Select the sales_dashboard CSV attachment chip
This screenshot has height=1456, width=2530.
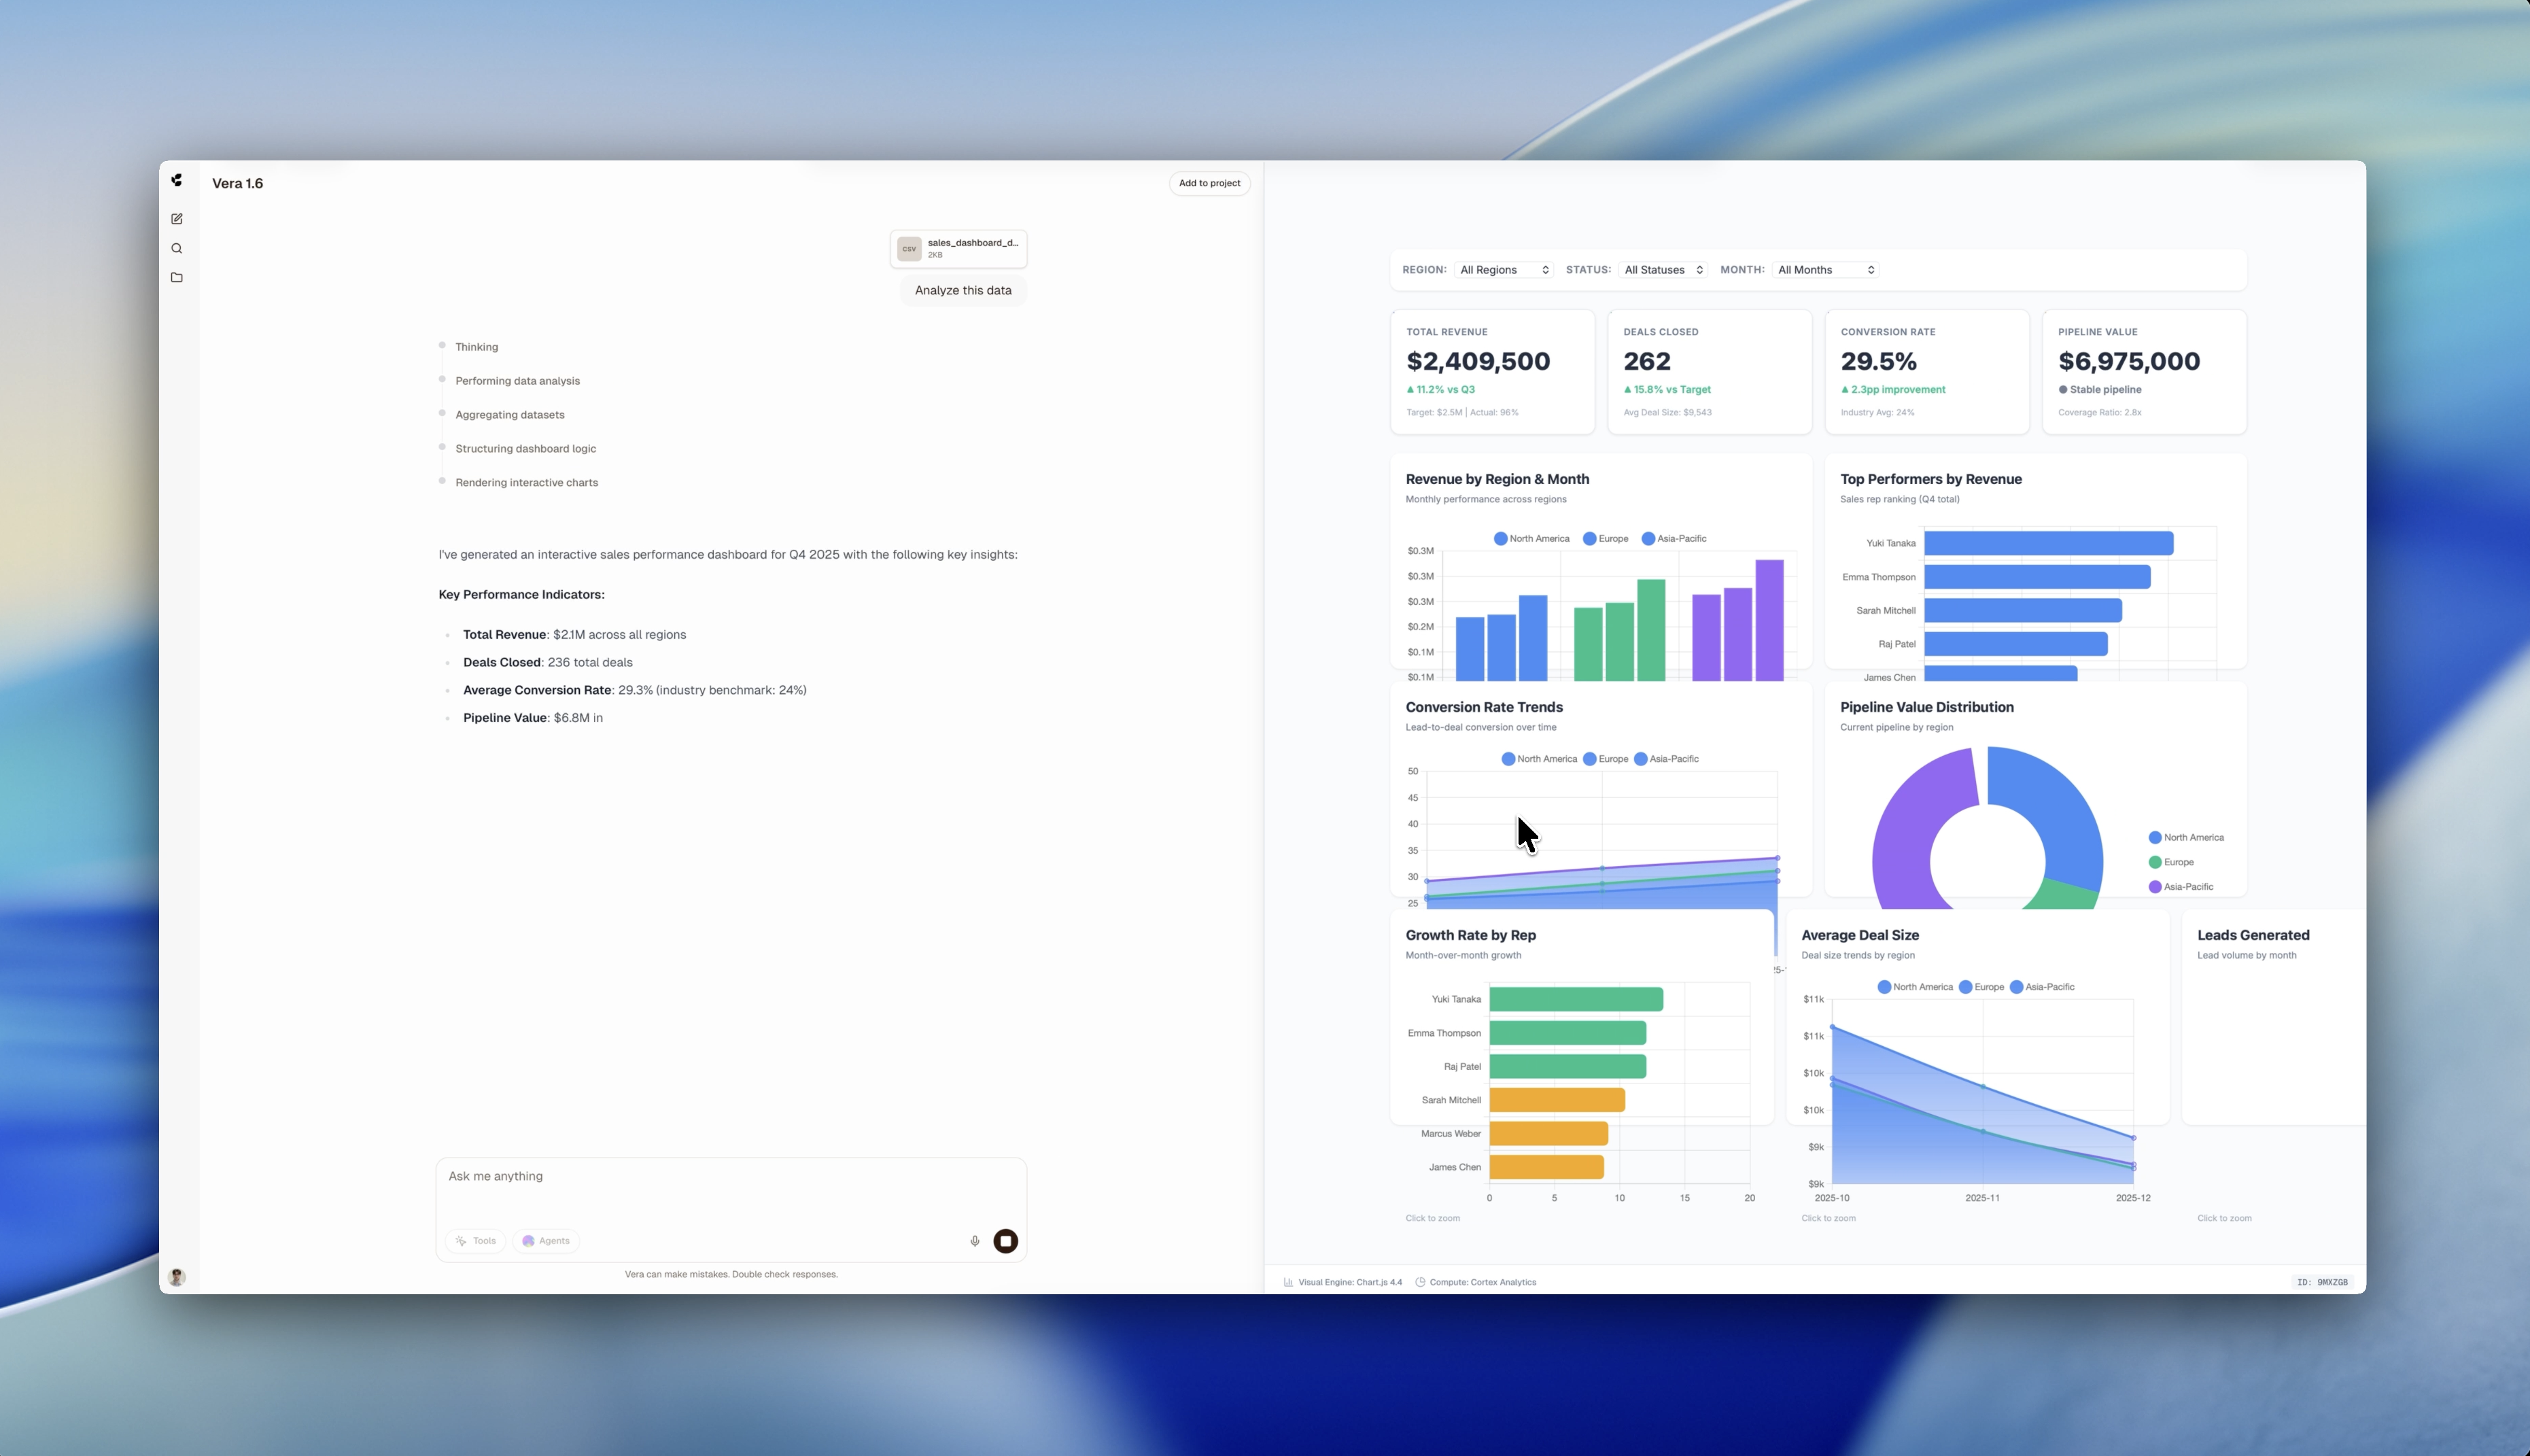pyautogui.click(x=958, y=248)
